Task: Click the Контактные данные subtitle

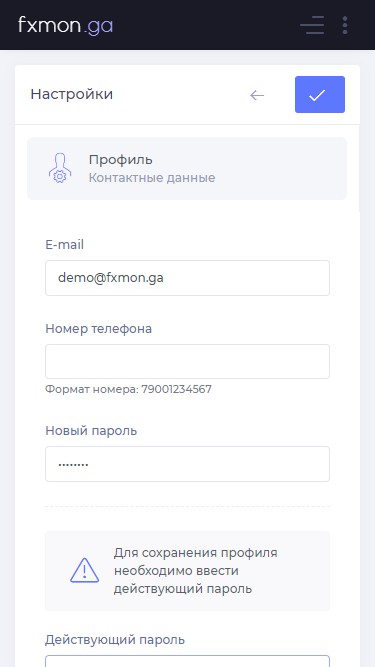Action: pos(152,178)
